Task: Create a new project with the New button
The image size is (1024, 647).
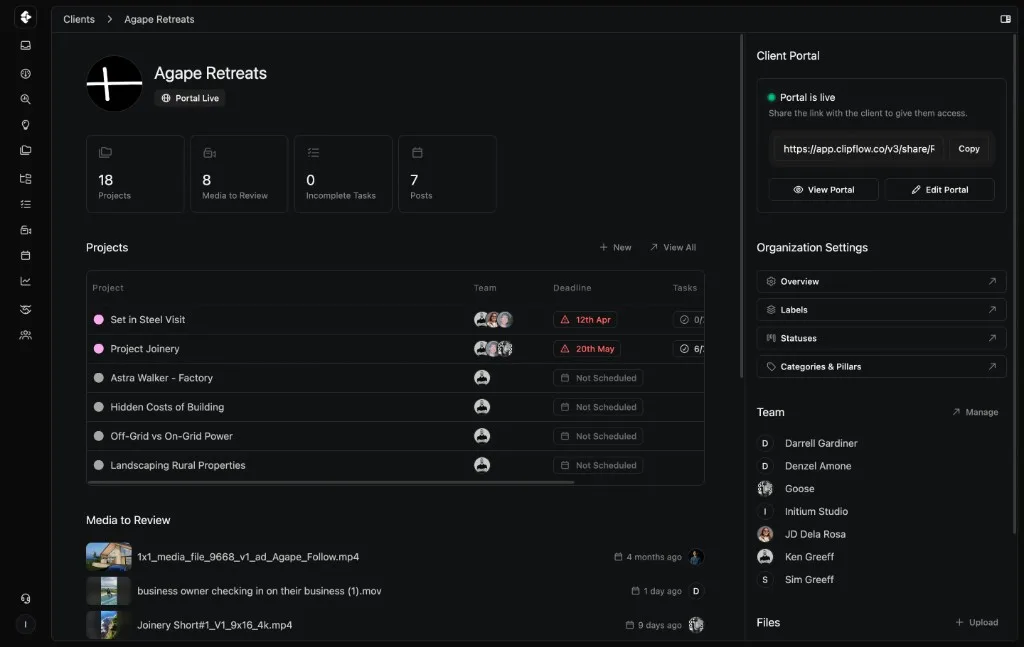Action: 615,247
